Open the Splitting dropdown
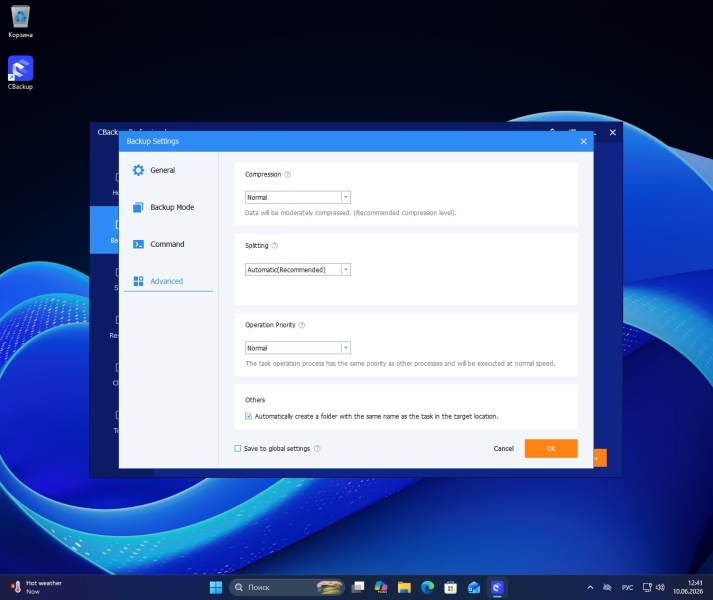 click(x=298, y=270)
